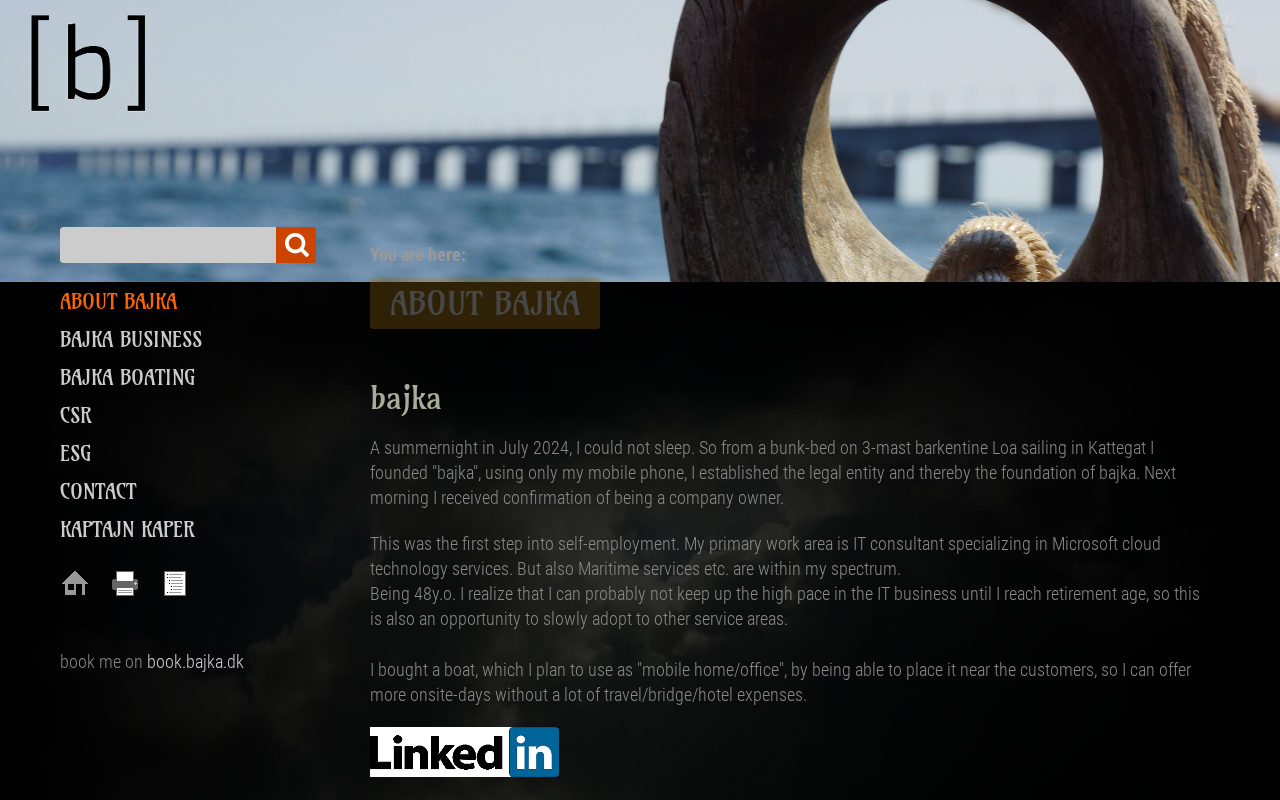This screenshot has height=800, width=1280.
Task: Click the 'You are here:' label
Action: [x=418, y=255]
